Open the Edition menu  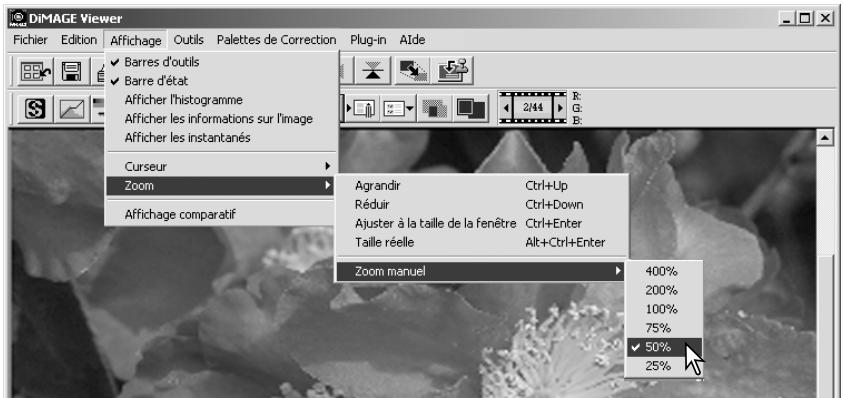[x=78, y=40]
